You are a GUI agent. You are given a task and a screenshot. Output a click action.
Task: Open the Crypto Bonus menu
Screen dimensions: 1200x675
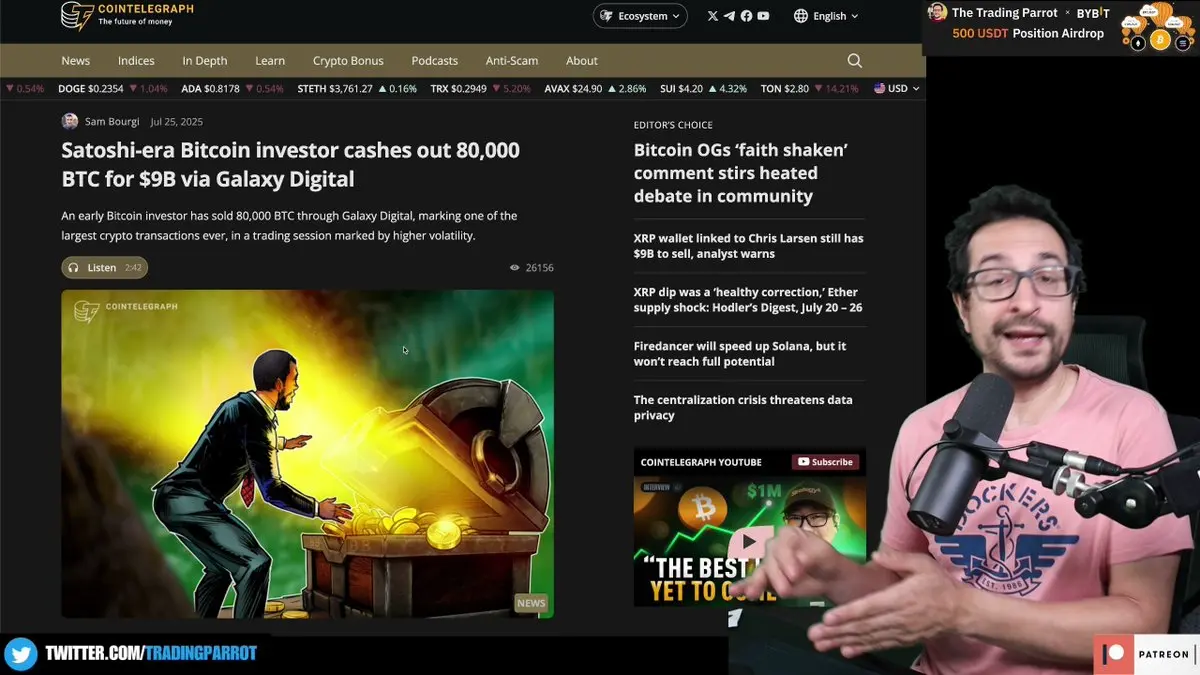click(x=348, y=61)
